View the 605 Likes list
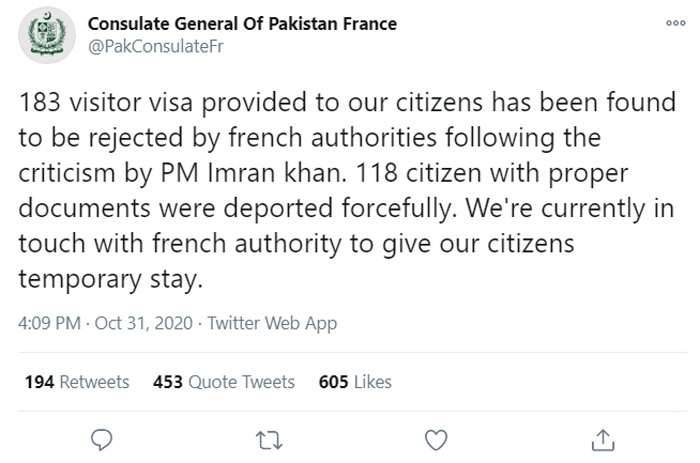Image resolution: width=700 pixels, height=463 pixels. tap(355, 382)
